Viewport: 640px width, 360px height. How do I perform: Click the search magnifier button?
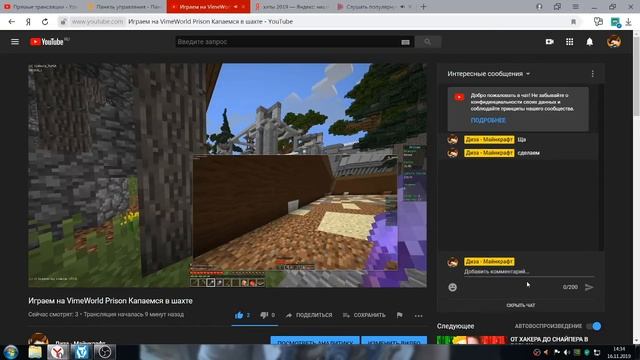[x=427, y=42]
